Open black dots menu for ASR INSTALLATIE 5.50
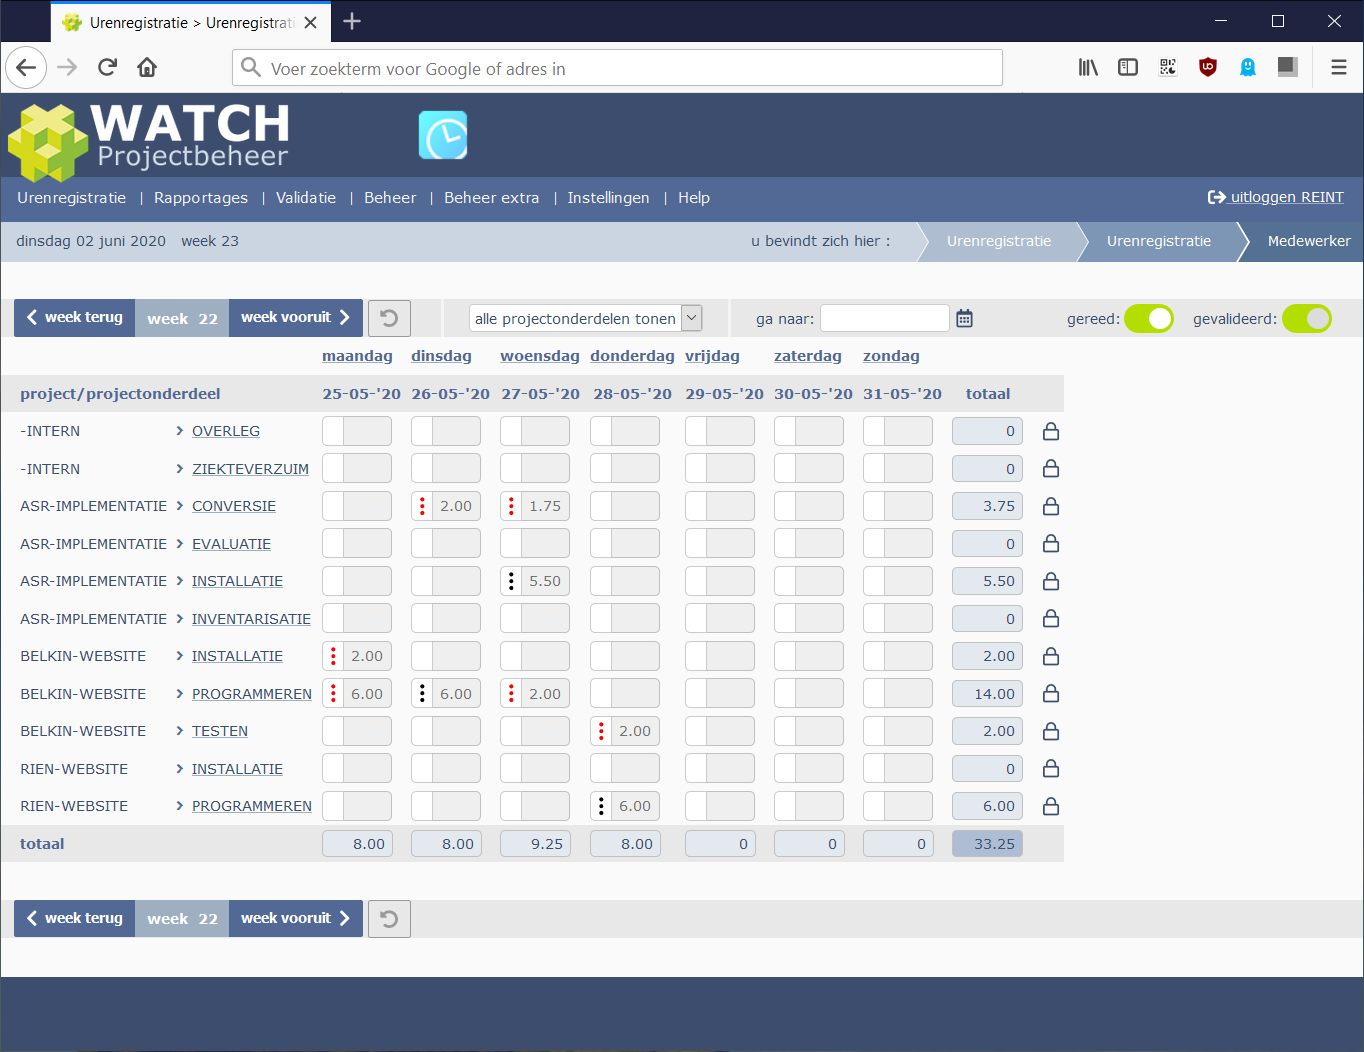1364x1052 pixels. [511, 581]
